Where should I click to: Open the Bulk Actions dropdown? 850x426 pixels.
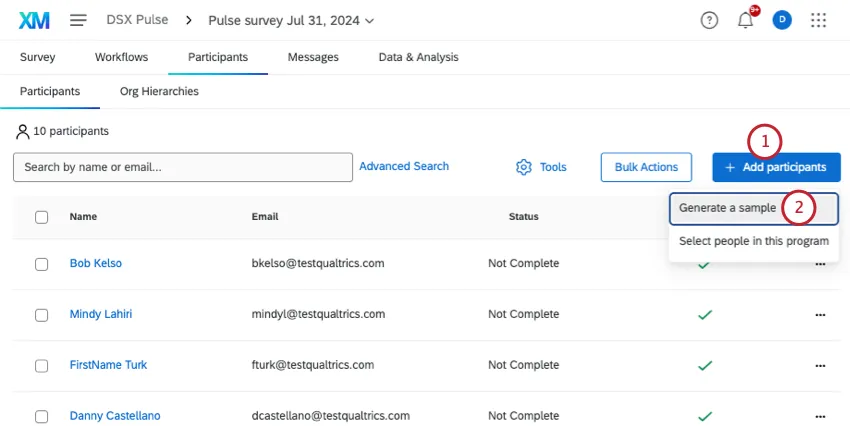(x=646, y=167)
